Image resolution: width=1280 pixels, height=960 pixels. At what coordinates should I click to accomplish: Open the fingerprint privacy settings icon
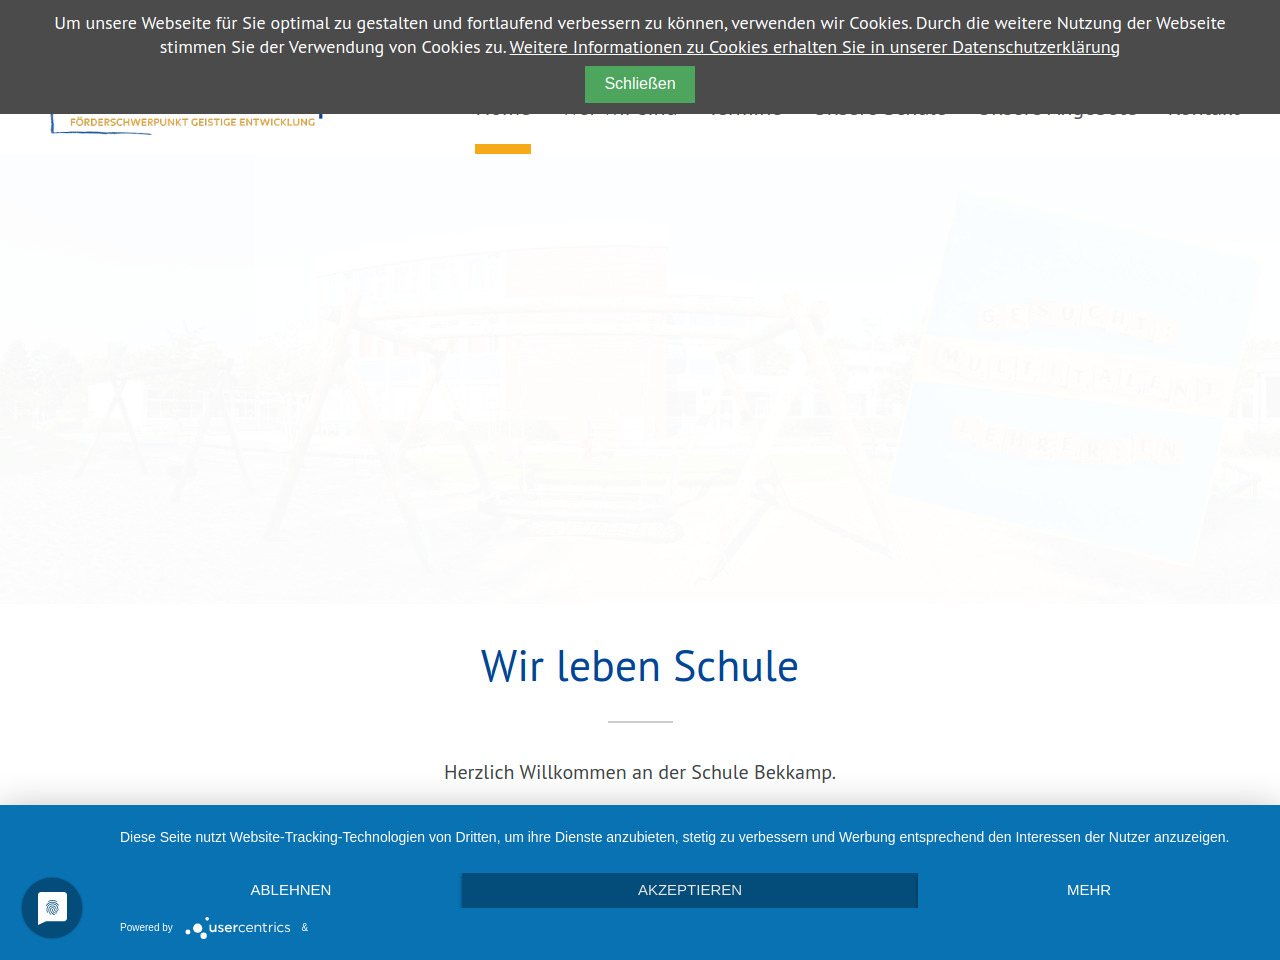pos(52,908)
